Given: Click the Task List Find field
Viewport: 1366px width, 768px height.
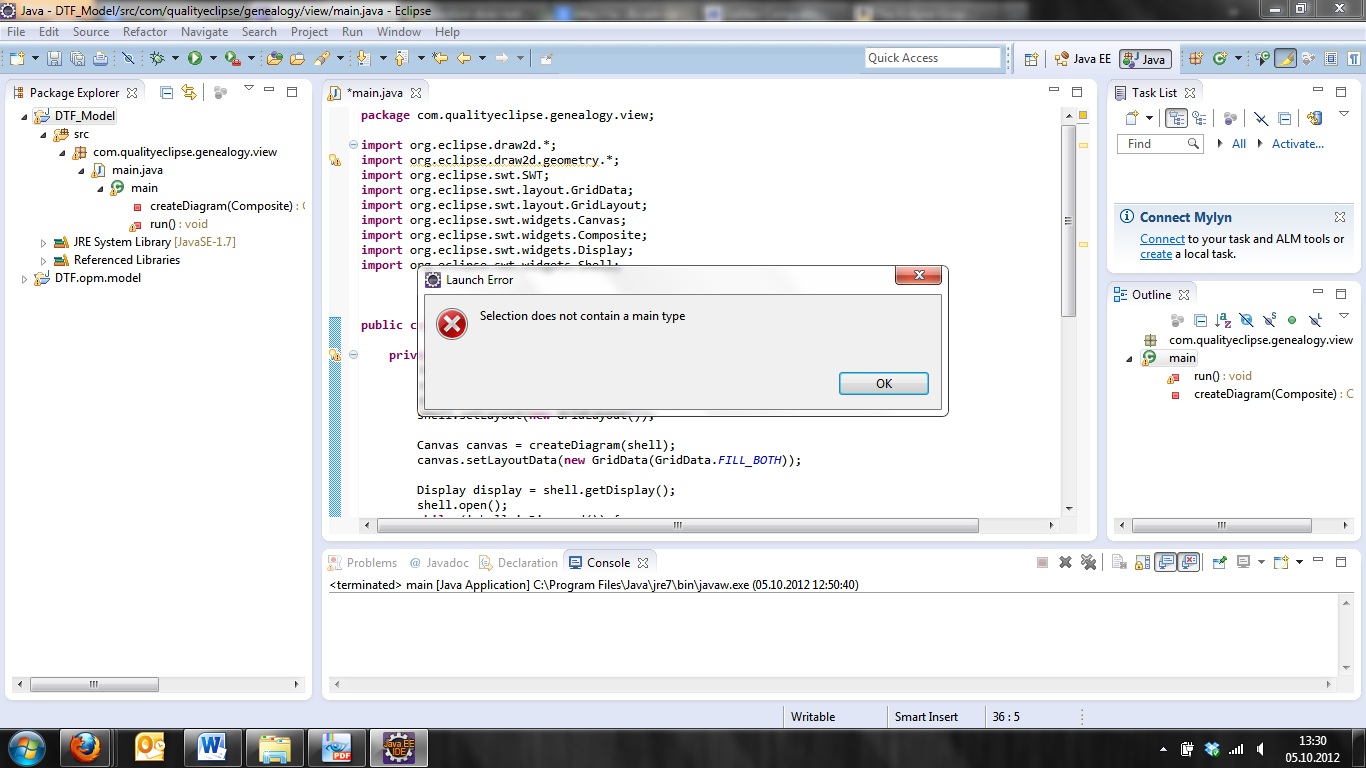Looking at the screenshot, I should (x=1159, y=144).
